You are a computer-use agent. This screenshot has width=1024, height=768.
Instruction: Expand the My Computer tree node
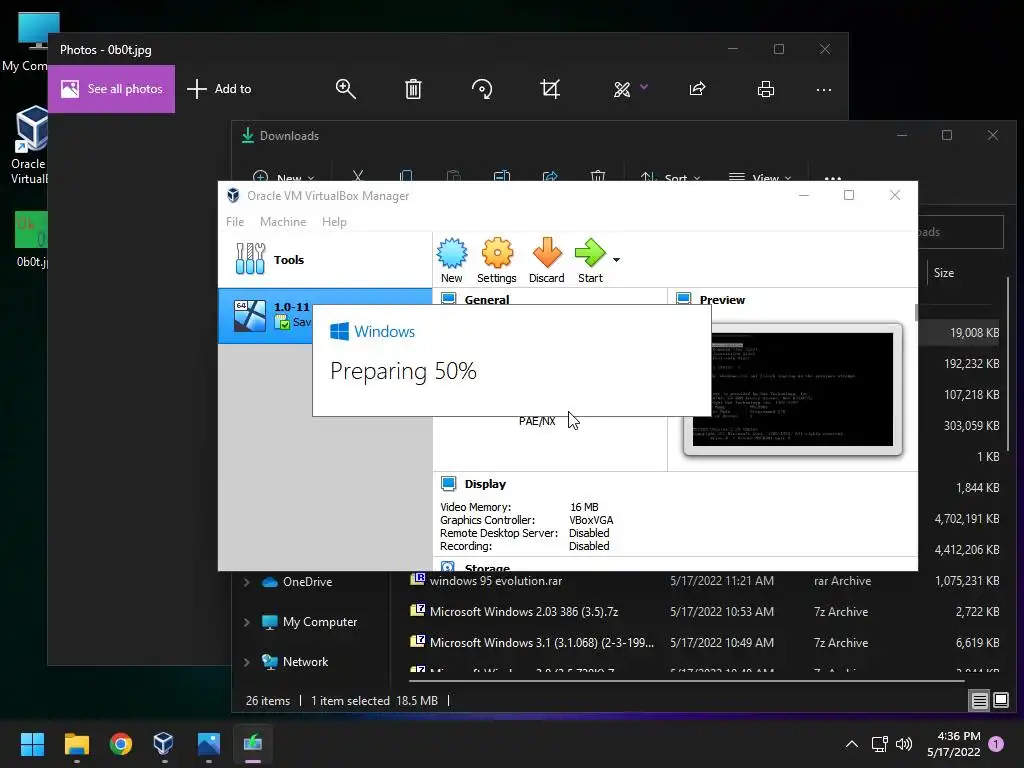(247, 622)
